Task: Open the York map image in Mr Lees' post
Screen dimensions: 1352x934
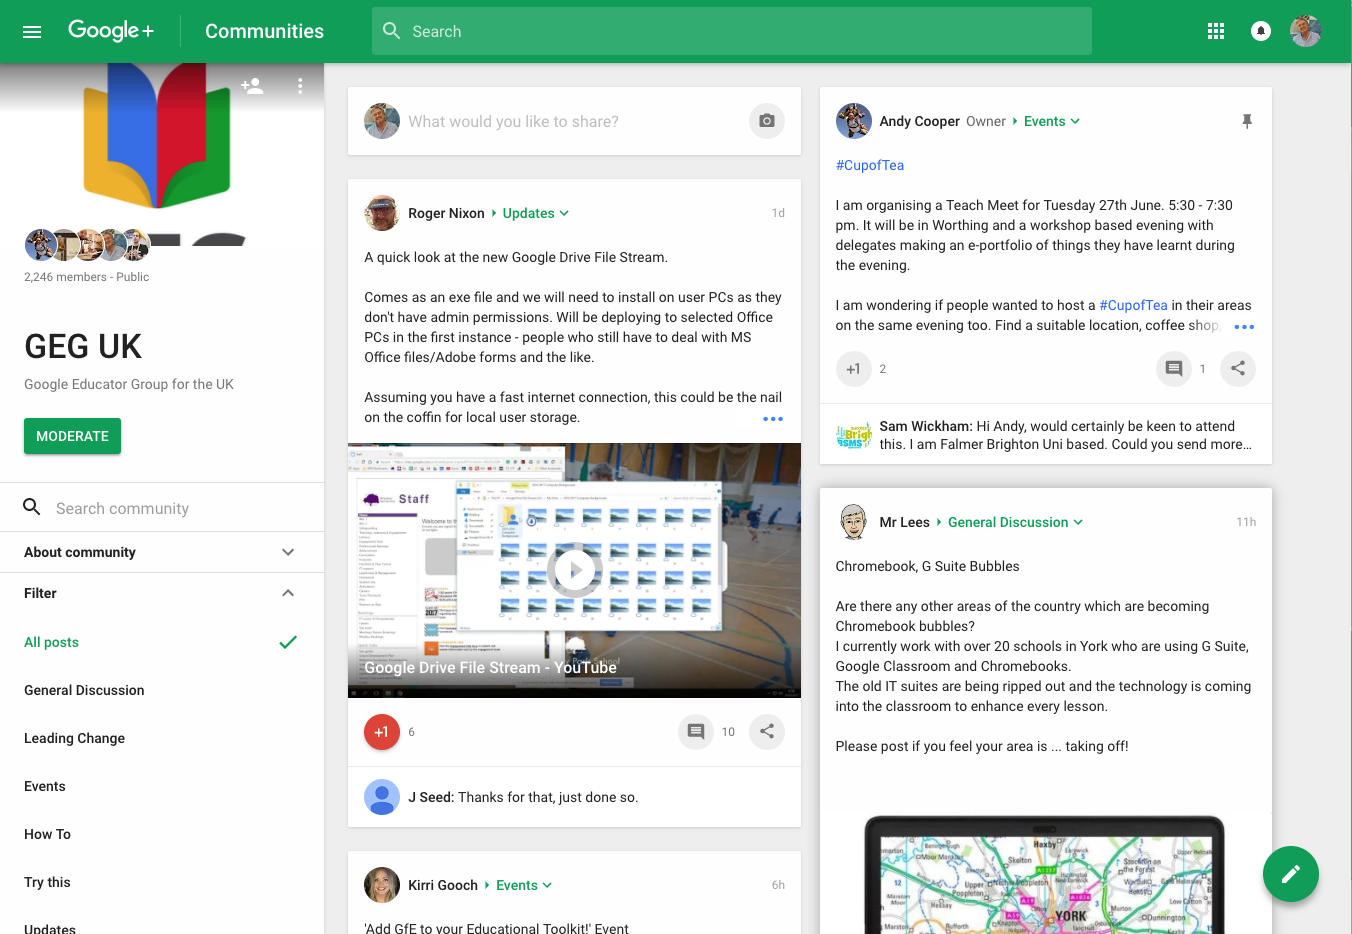Action: pyautogui.click(x=1045, y=875)
